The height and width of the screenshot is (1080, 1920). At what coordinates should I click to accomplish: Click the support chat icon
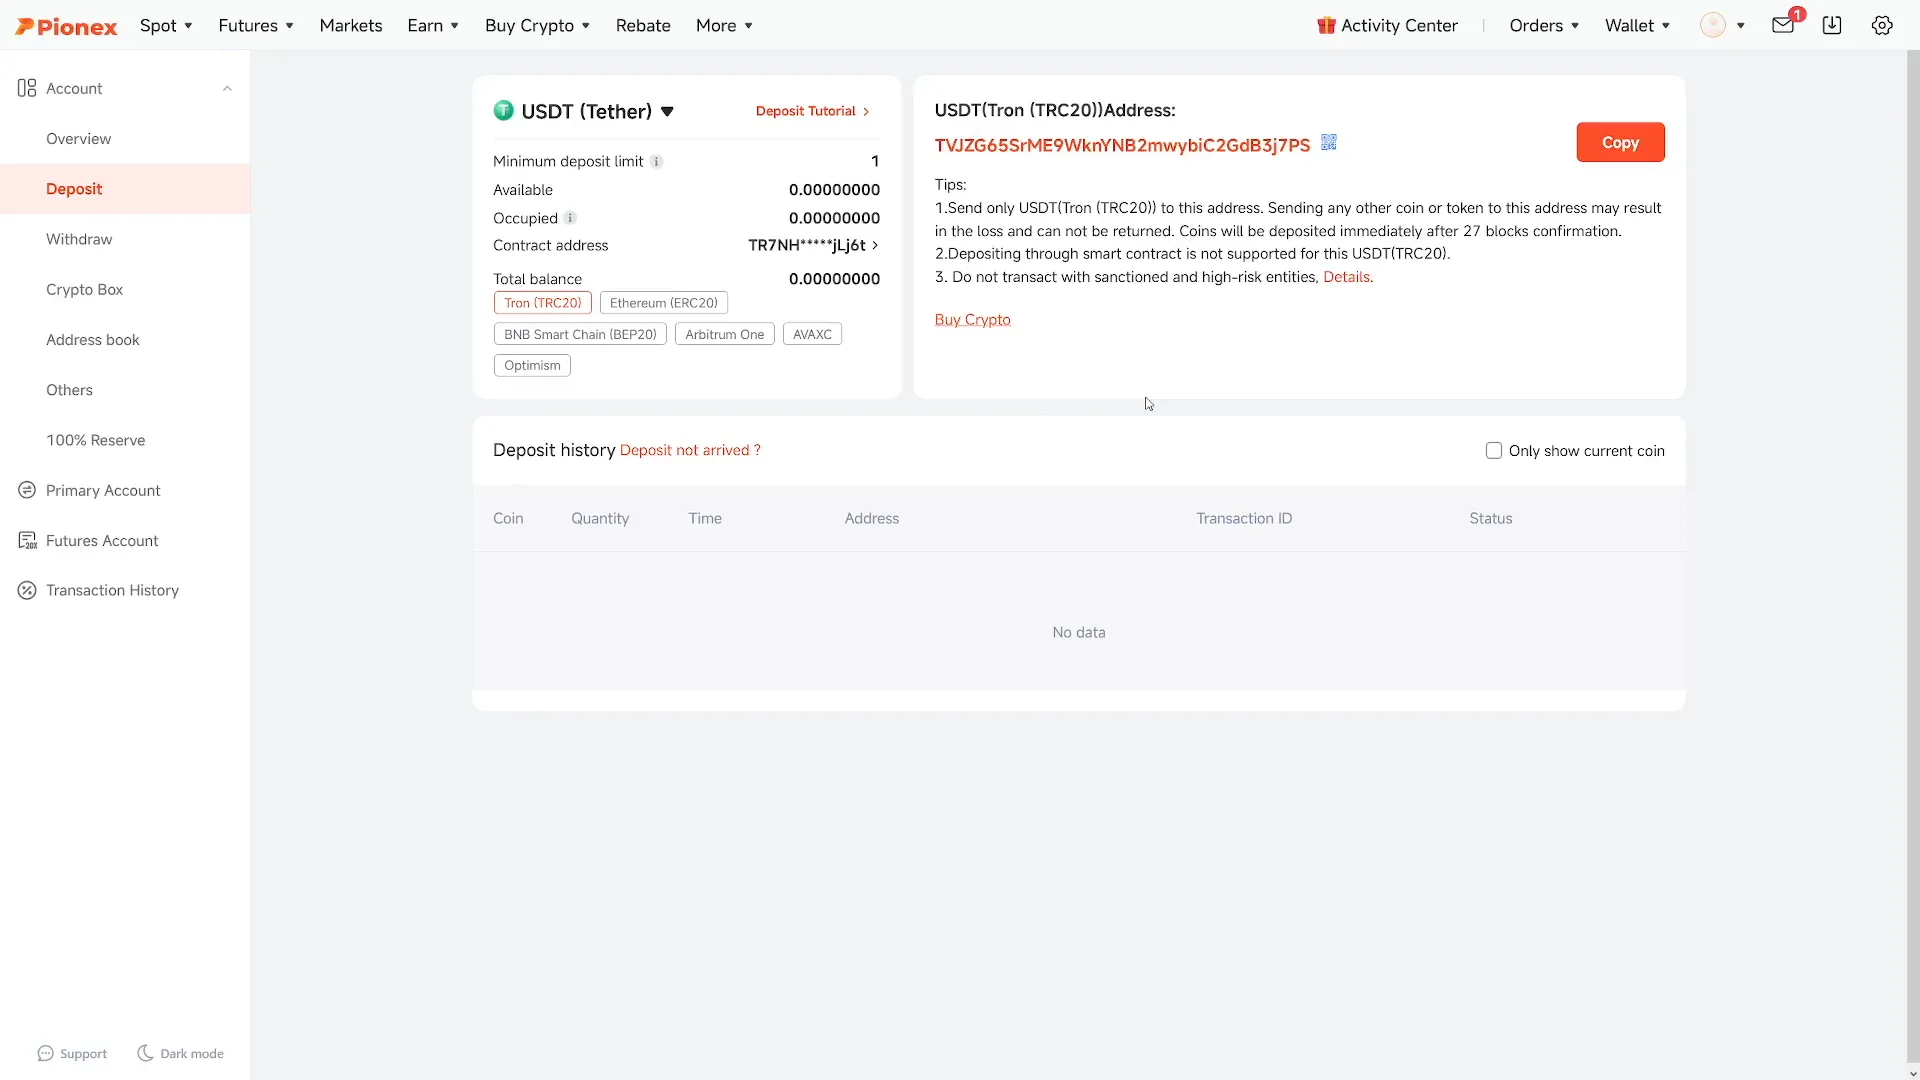click(x=45, y=1052)
